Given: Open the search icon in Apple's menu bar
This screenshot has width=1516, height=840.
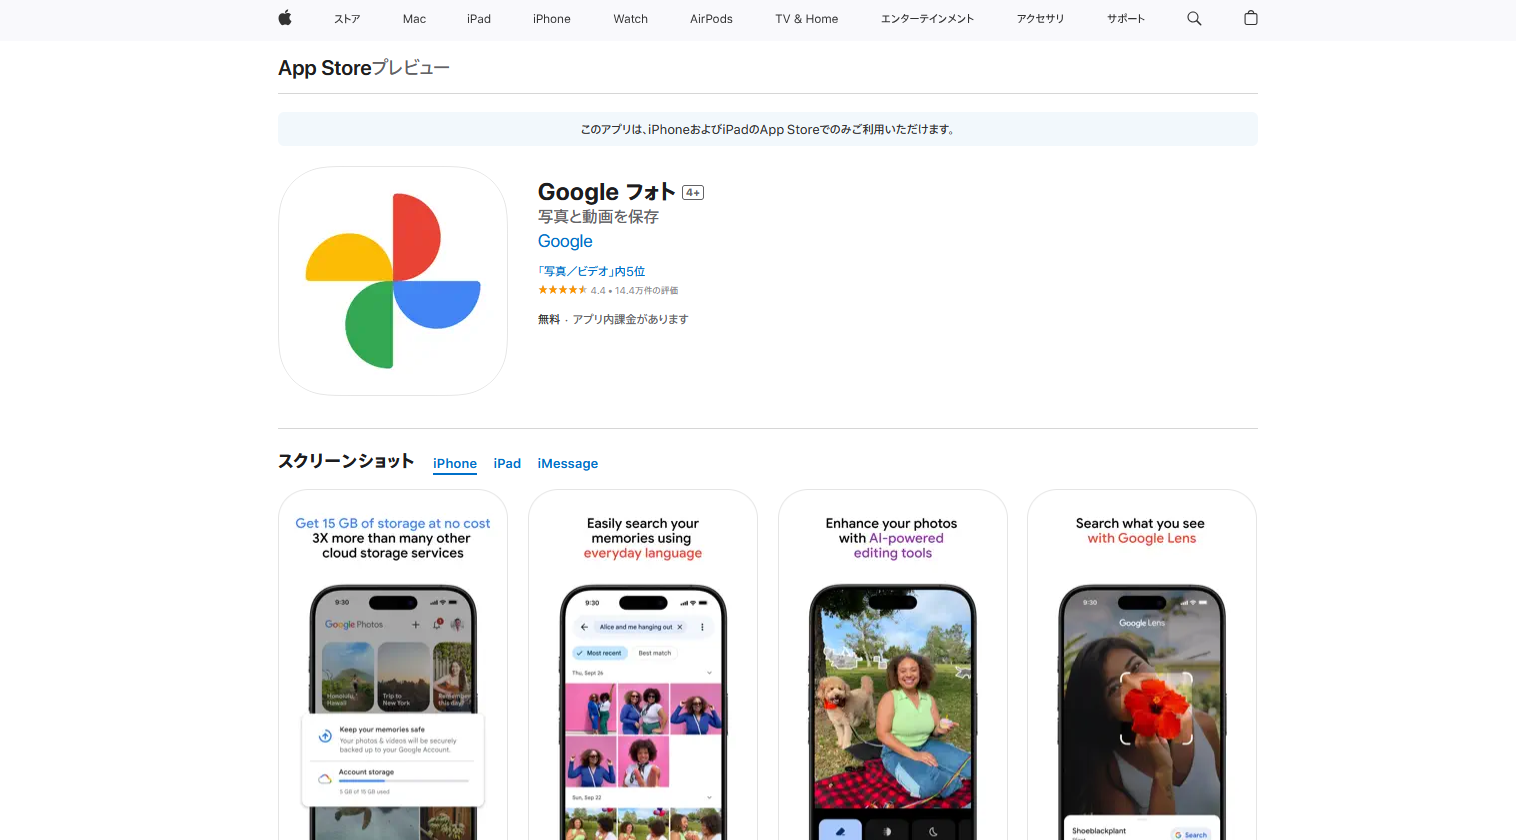Looking at the screenshot, I should click(x=1194, y=18).
